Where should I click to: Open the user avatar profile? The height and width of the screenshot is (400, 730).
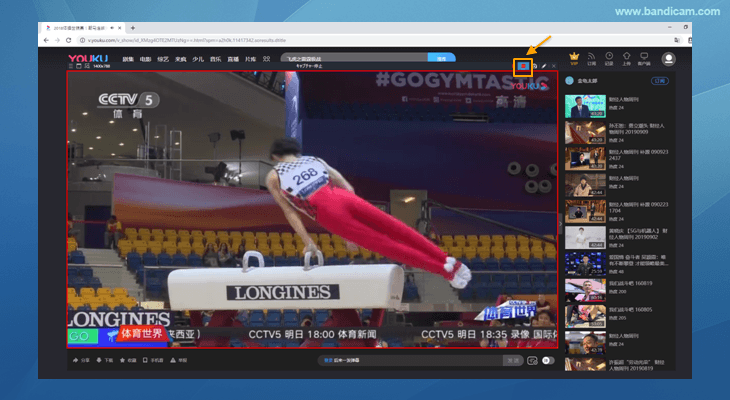[669, 59]
